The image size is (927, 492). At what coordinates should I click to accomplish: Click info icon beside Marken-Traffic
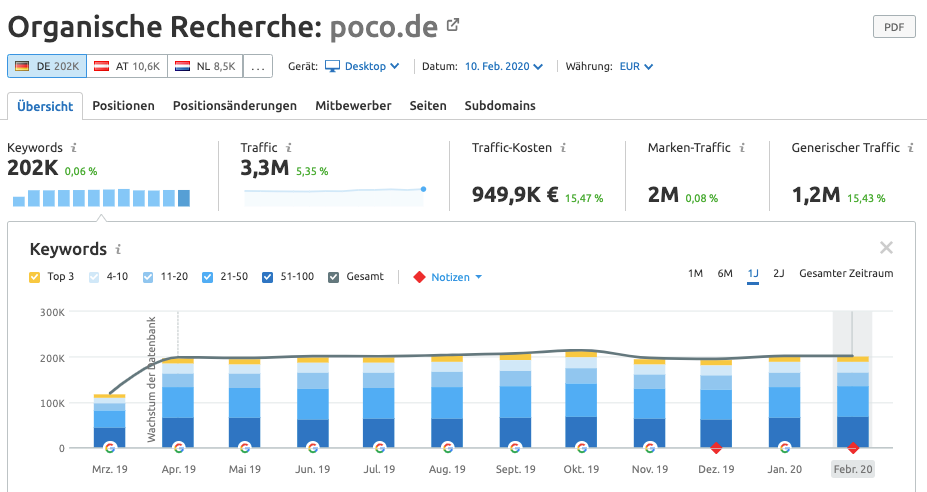coord(743,148)
